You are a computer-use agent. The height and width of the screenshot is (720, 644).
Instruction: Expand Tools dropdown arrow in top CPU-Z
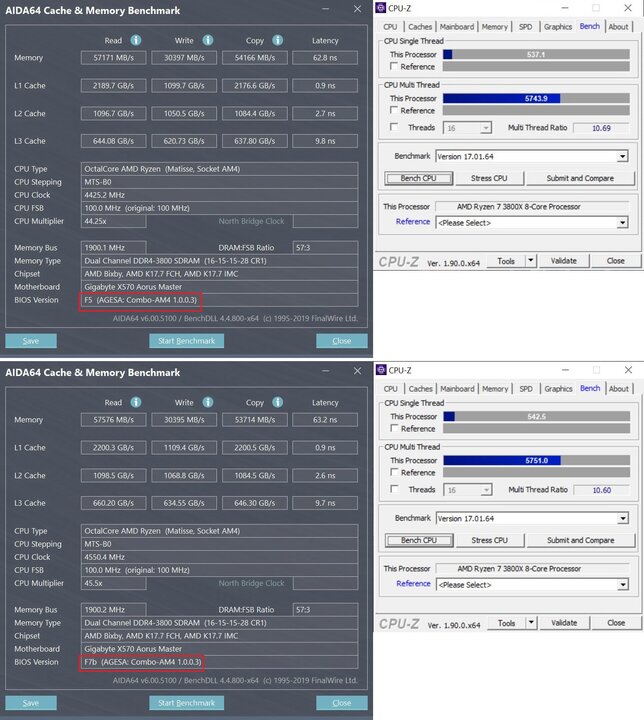[531, 261]
